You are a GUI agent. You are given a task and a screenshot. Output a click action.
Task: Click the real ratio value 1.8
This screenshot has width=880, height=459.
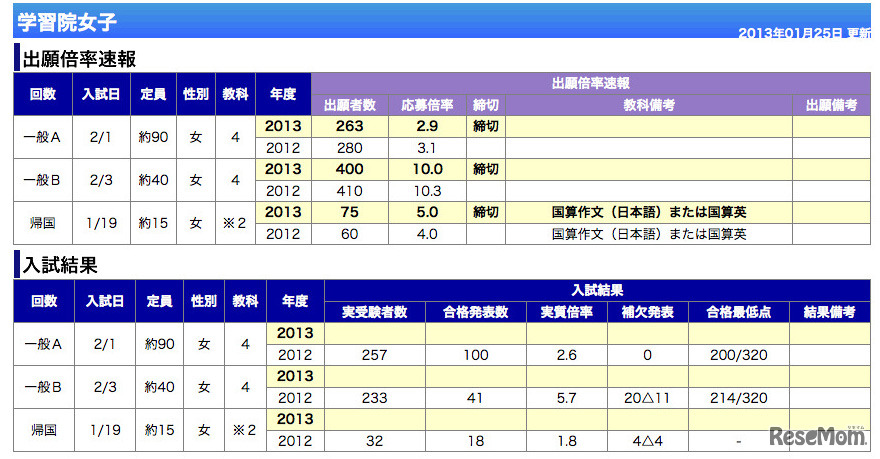(x=566, y=441)
